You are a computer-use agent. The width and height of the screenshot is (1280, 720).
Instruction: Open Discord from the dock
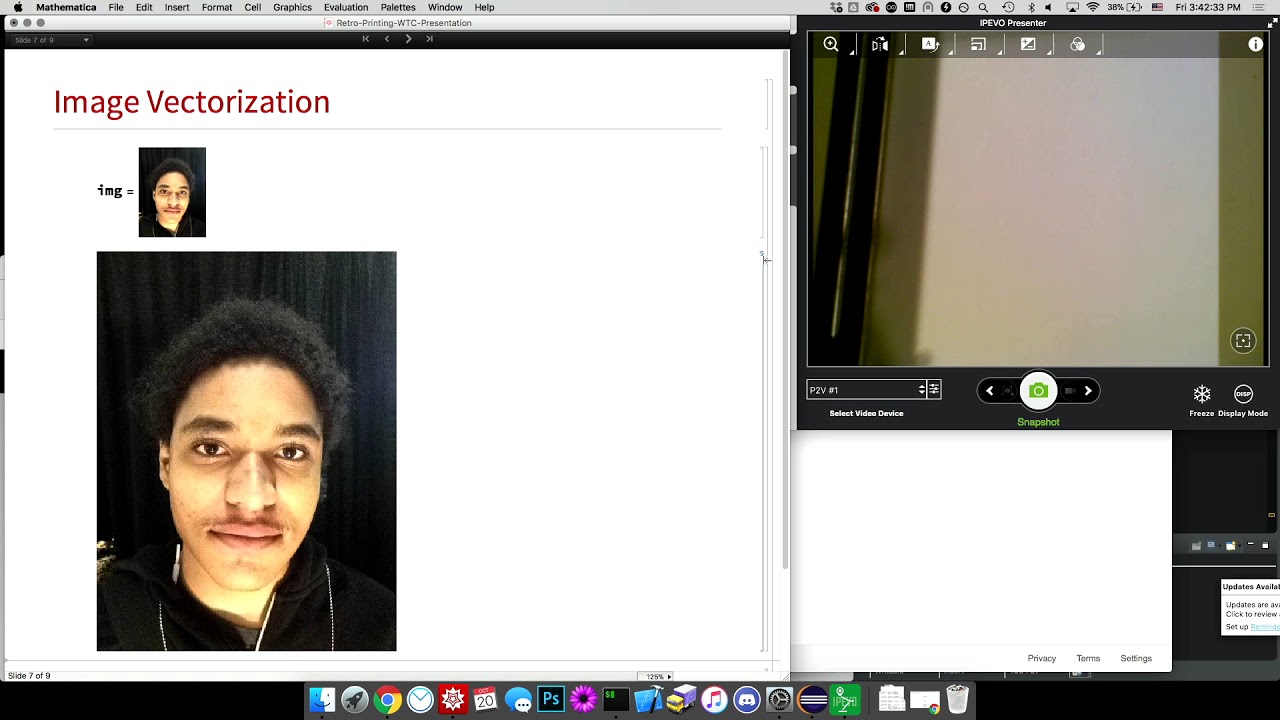tap(747, 699)
